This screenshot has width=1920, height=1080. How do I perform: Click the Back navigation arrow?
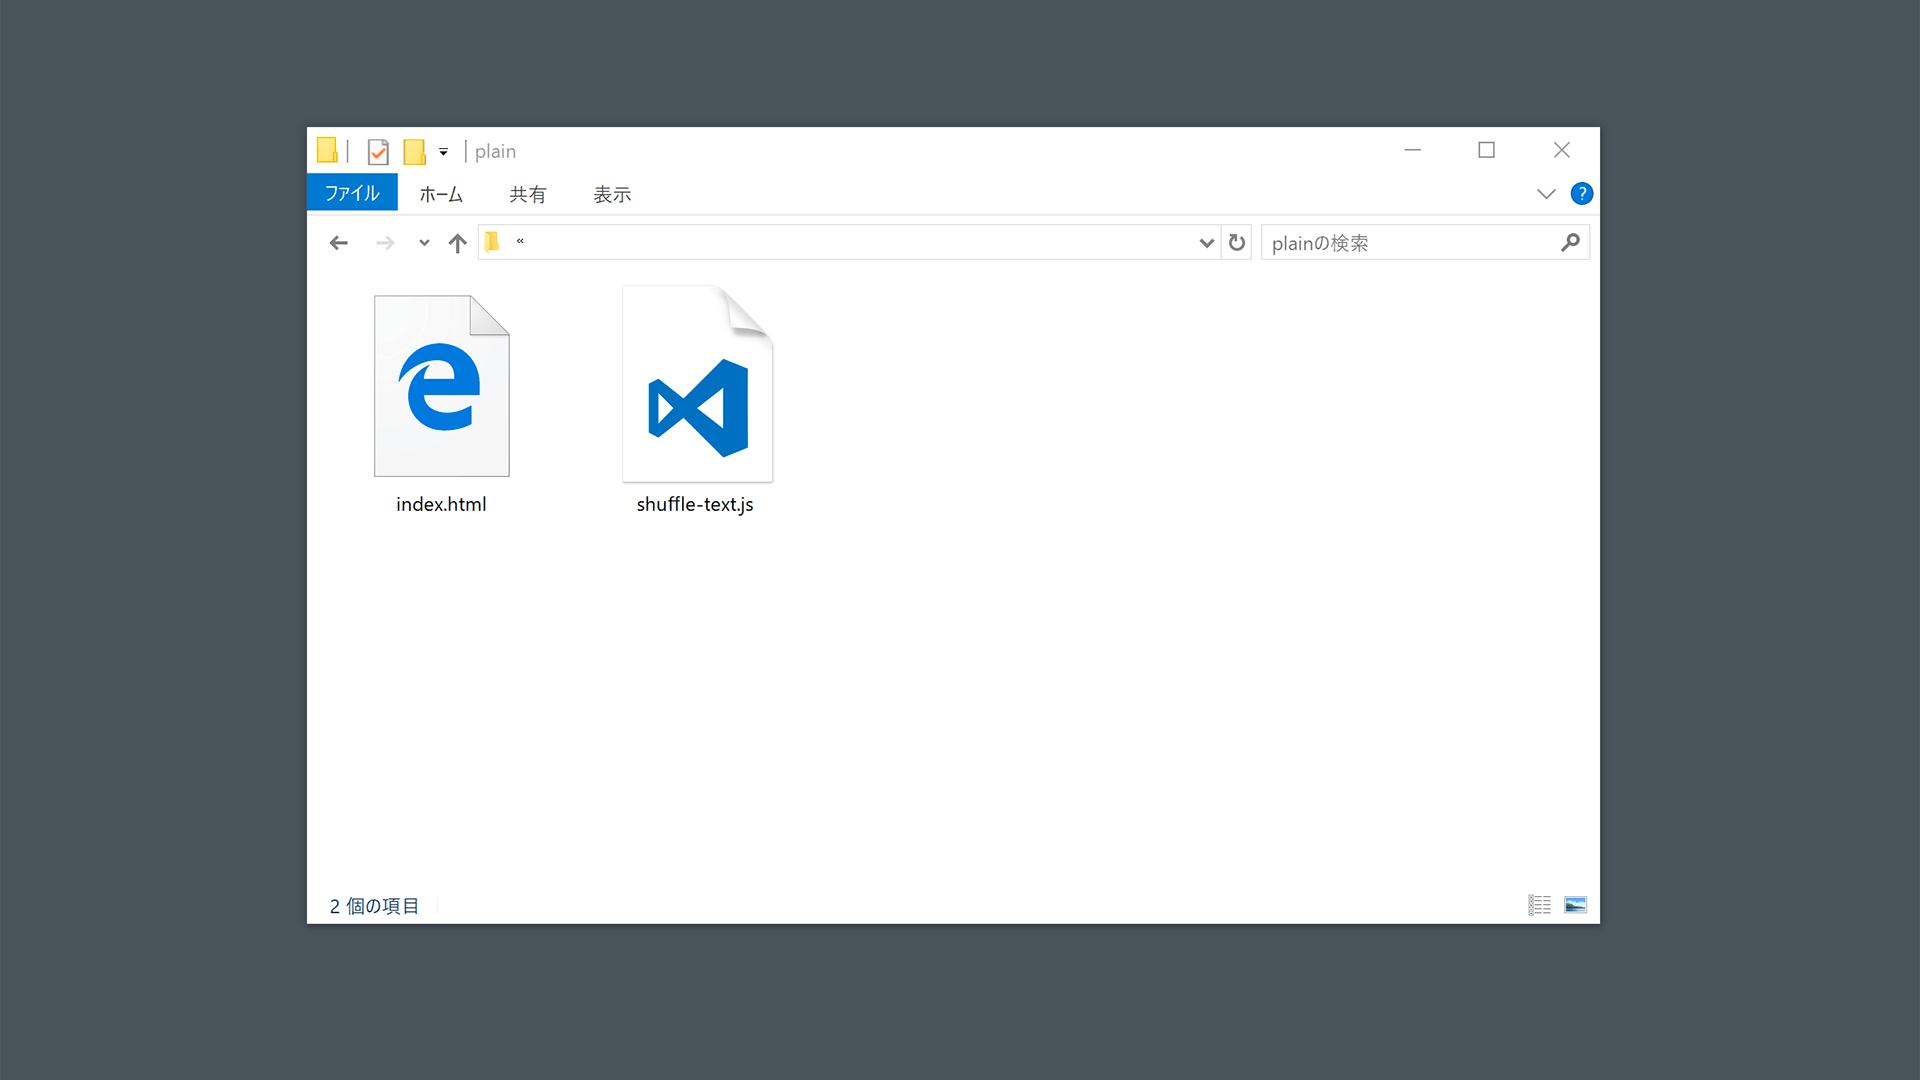(x=339, y=243)
